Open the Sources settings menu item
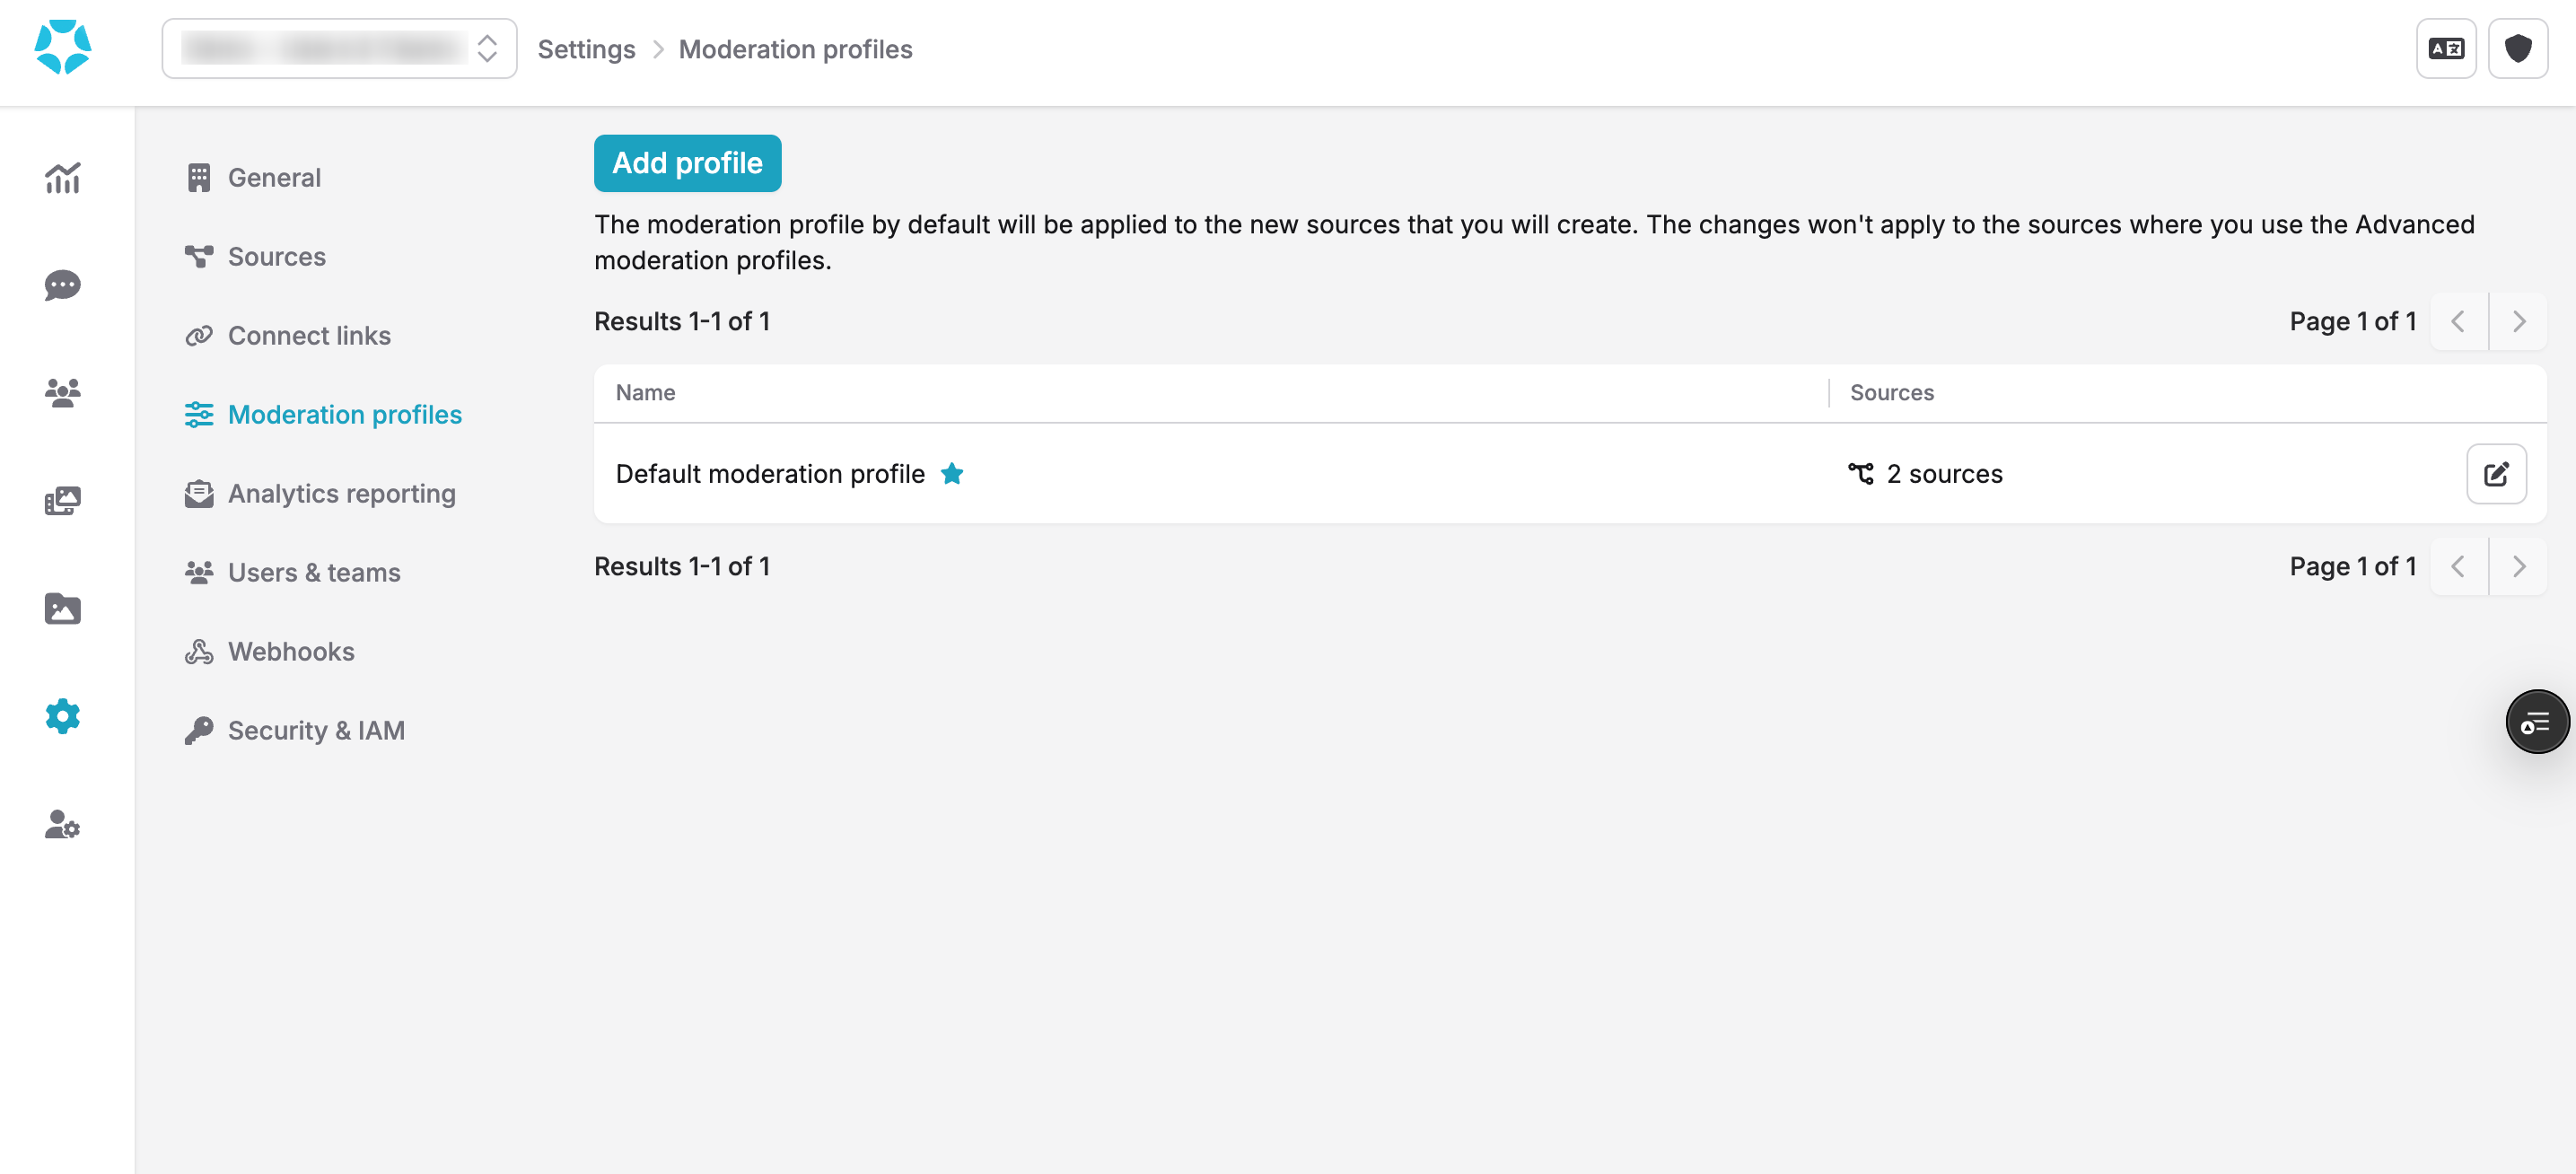Viewport: 2576px width, 1174px height. (x=276, y=256)
